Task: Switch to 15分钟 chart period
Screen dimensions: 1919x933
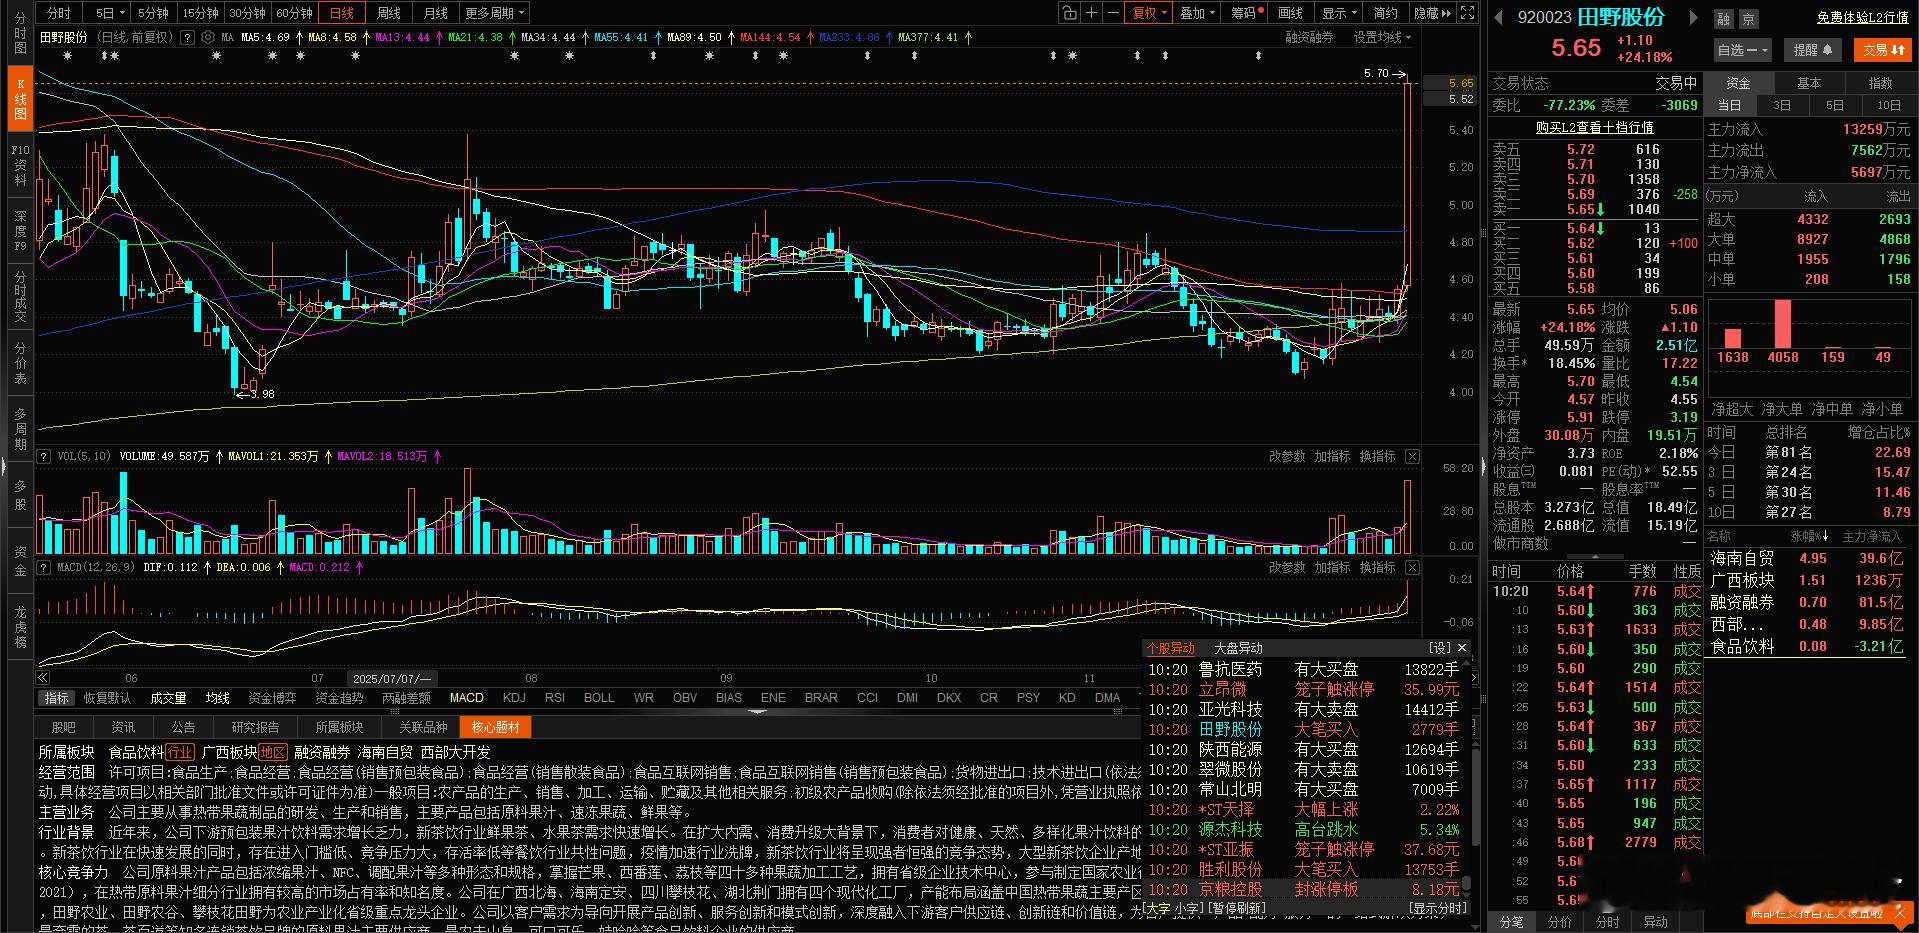Action: point(200,13)
